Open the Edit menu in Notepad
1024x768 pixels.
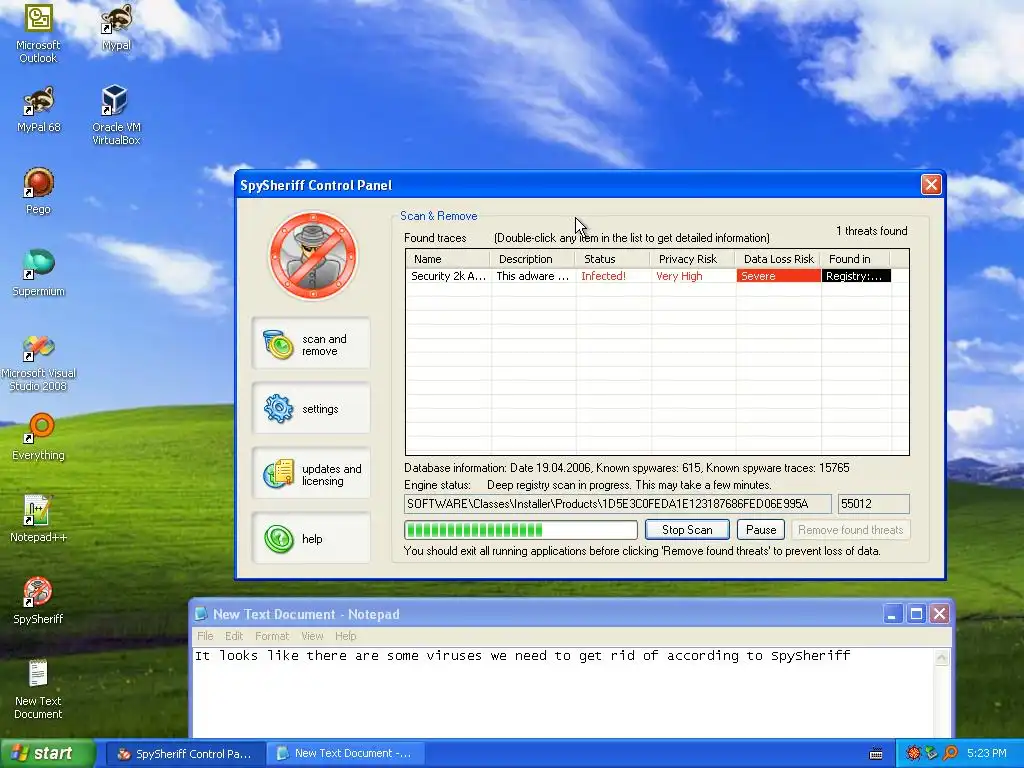(x=234, y=635)
